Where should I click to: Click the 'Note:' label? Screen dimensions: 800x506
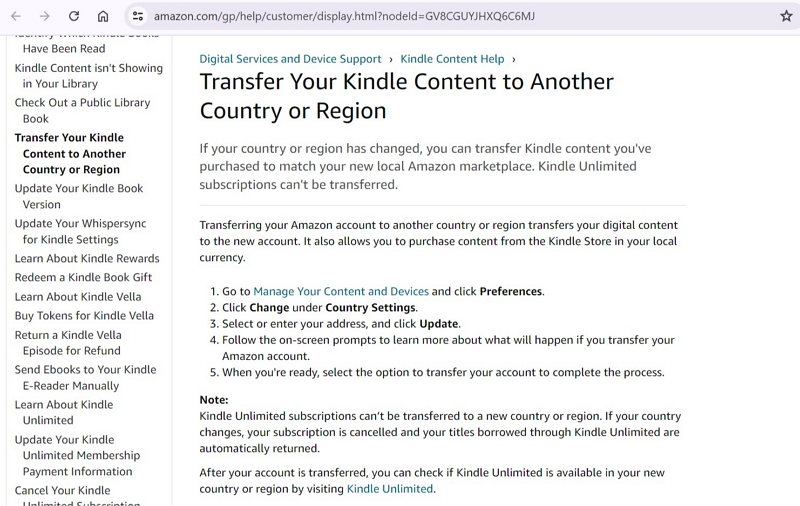pyautogui.click(x=214, y=400)
